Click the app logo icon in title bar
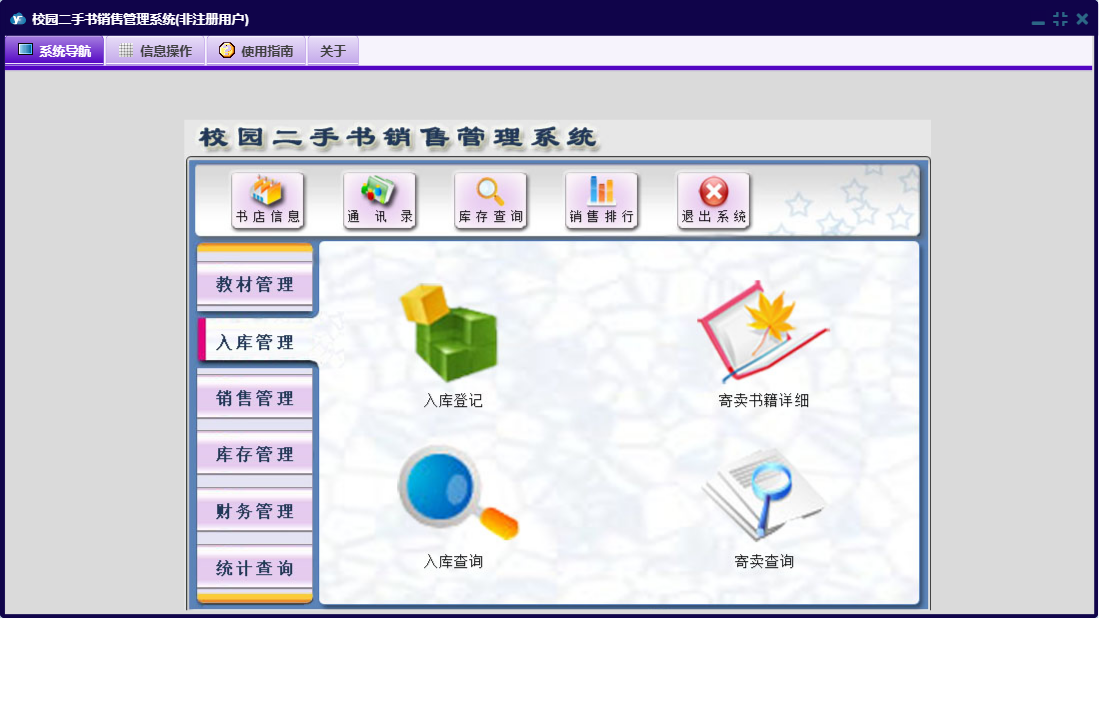 pyautogui.click(x=18, y=19)
